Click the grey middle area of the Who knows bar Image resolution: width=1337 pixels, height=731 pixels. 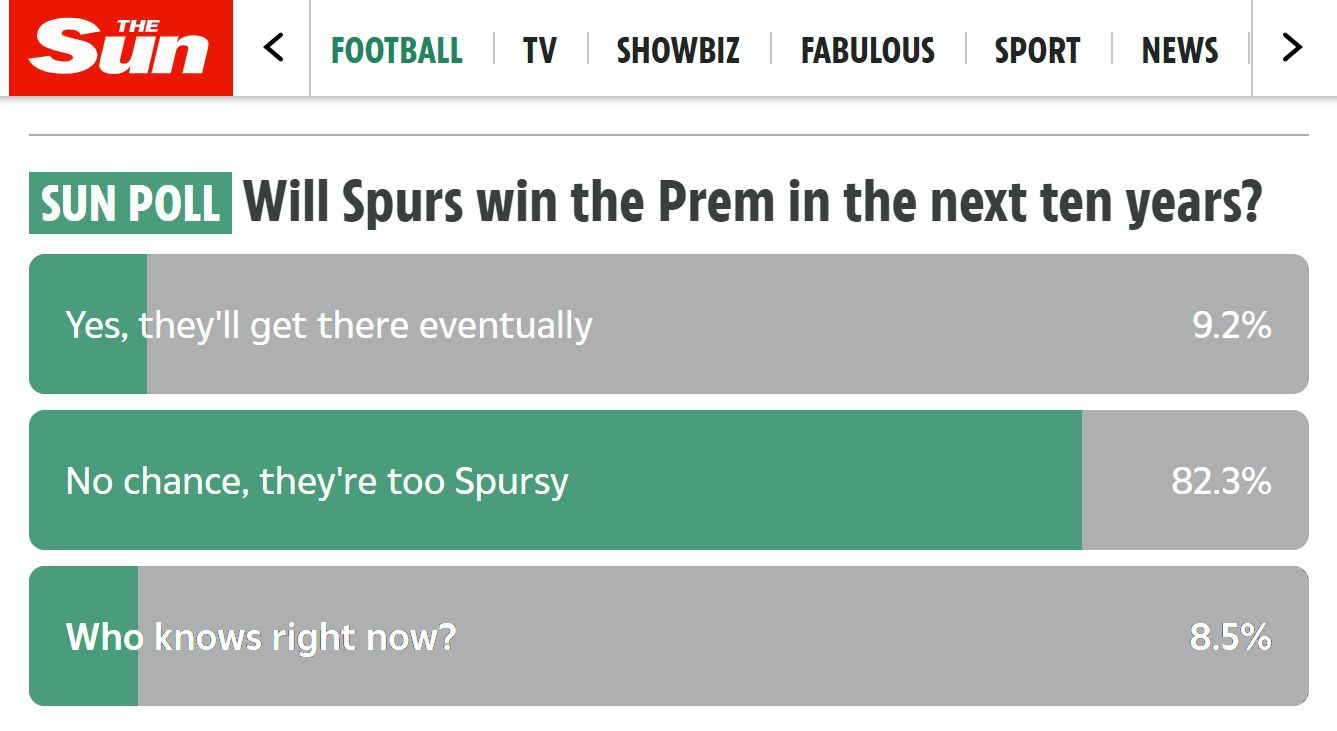pyautogui.click(x=800, y=637)
